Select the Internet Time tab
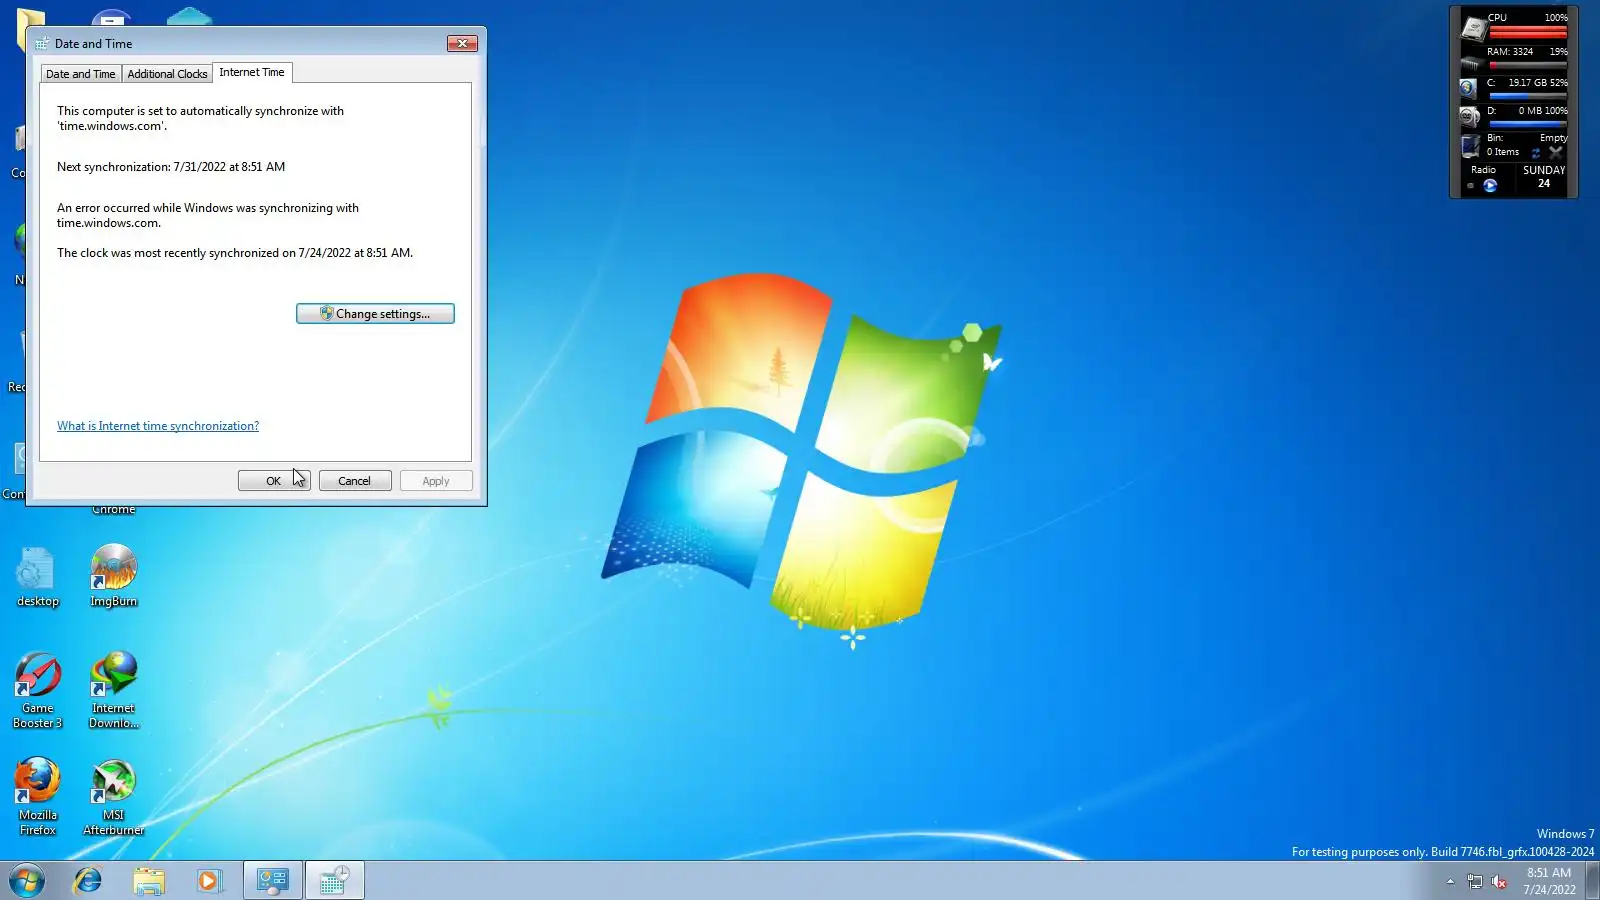This screenshot has width=1600, height=900. coord(252,72)
